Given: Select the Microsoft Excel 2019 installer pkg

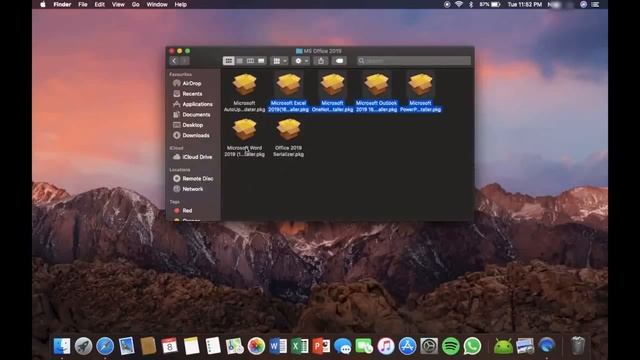Looking at the screenshot, I should point(289,92).
